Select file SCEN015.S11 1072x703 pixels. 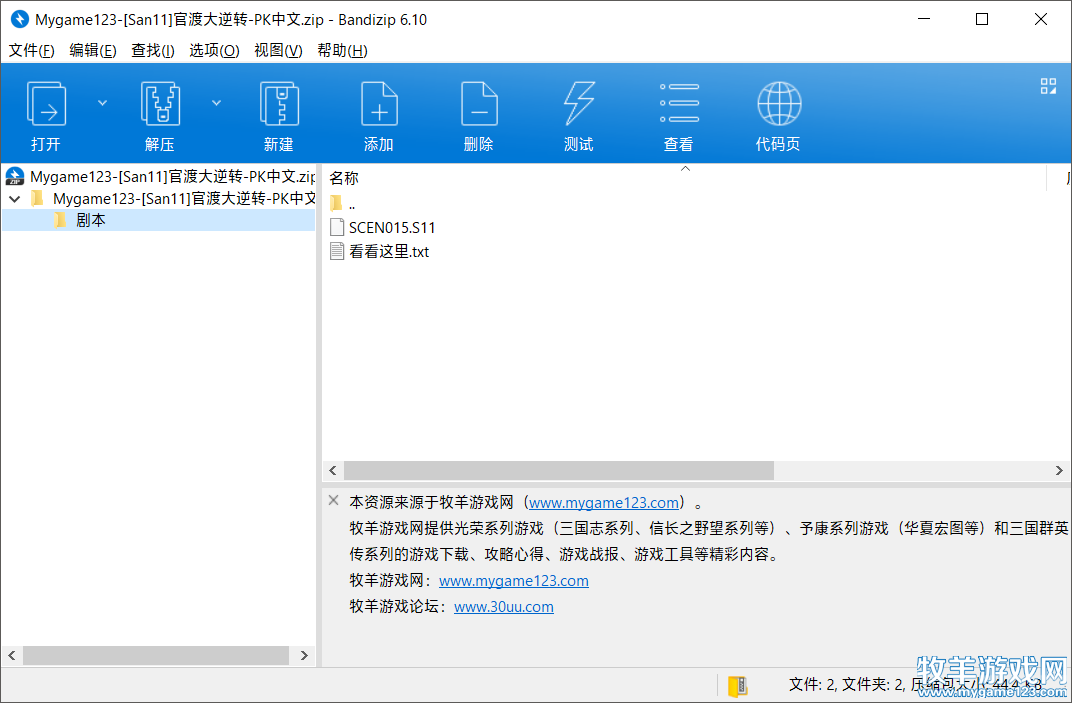pos(392,228)
